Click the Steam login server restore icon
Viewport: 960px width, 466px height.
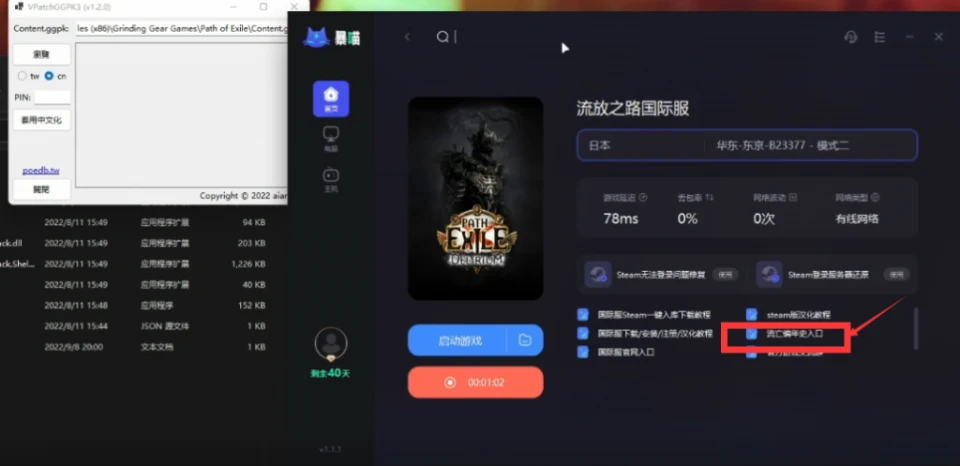pos(769,274)
